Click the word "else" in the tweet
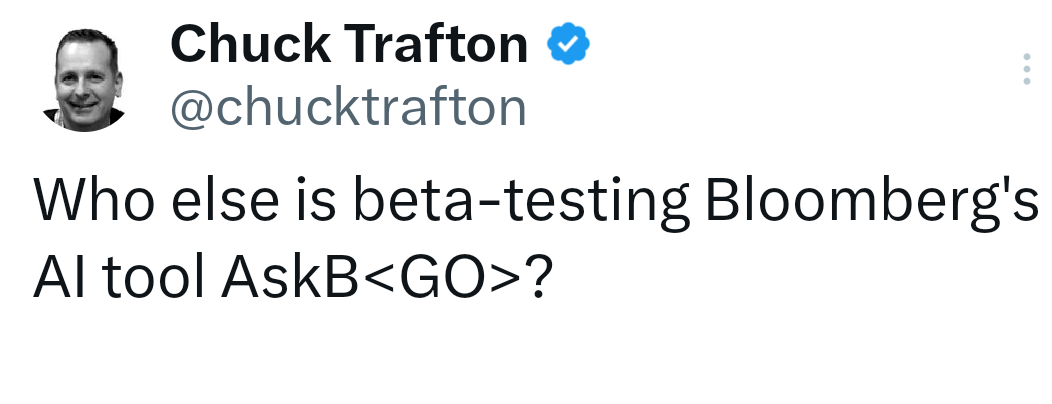 click(225, 201)
